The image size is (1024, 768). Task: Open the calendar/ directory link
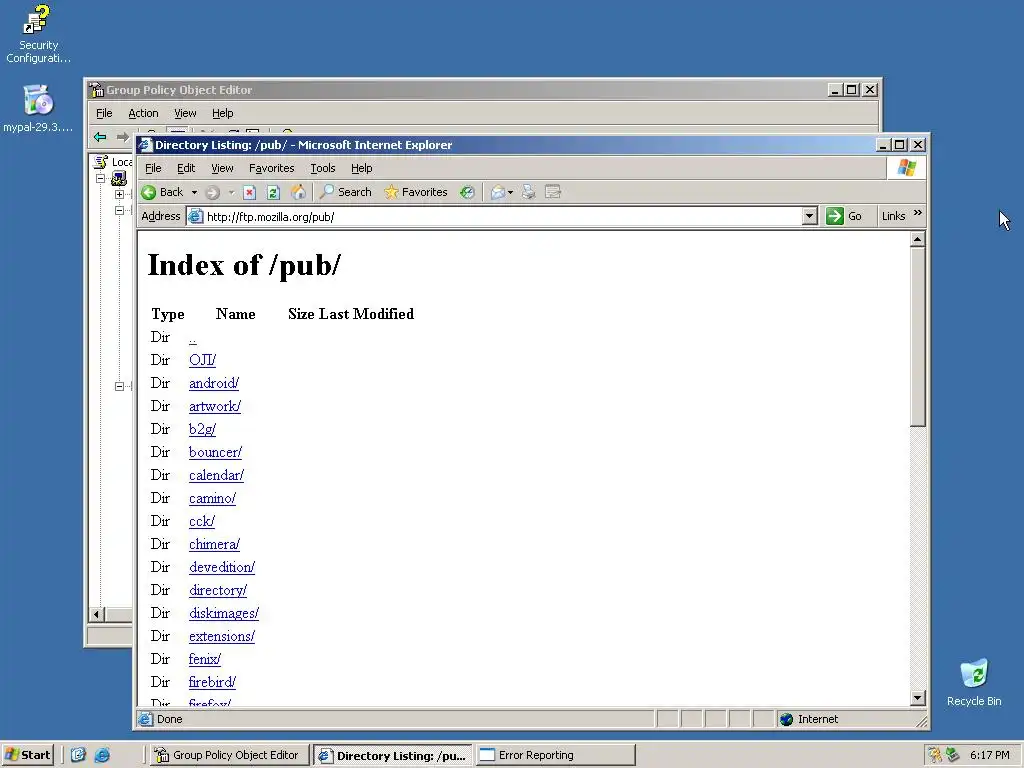(216, 475)
